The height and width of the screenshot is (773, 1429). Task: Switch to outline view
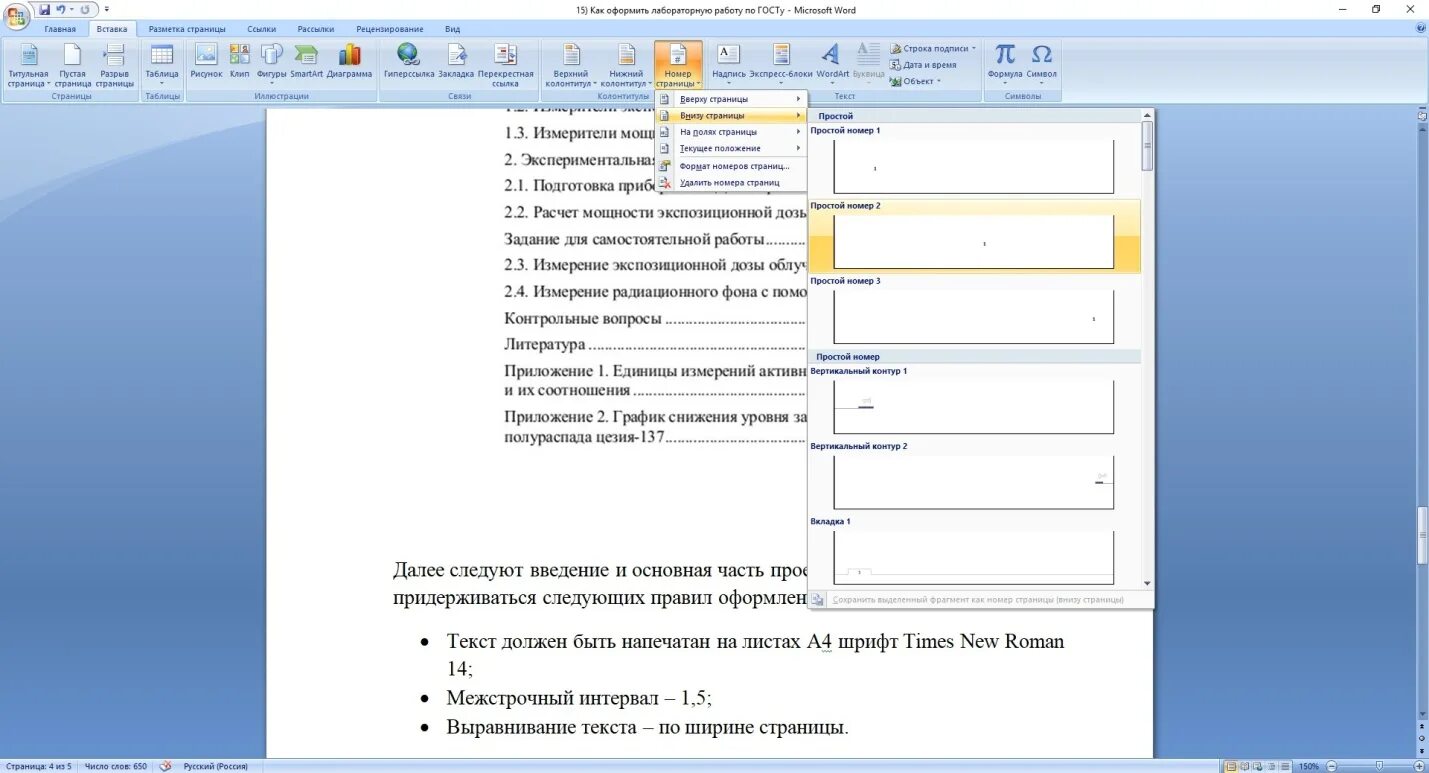(x=1271, y=766)
